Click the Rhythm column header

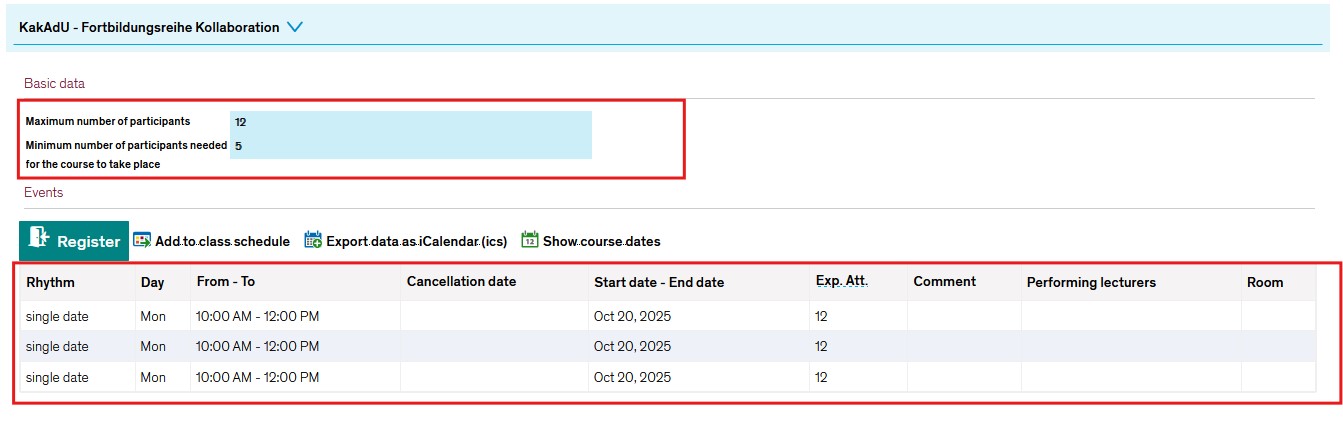click(x=50, y=282)
